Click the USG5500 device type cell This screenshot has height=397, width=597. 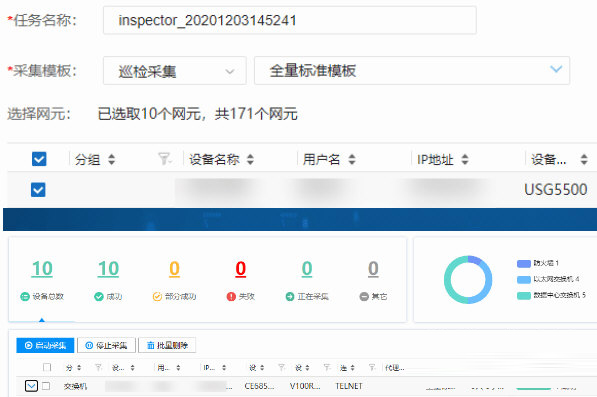pyautogui.click(x=555, y=190)
